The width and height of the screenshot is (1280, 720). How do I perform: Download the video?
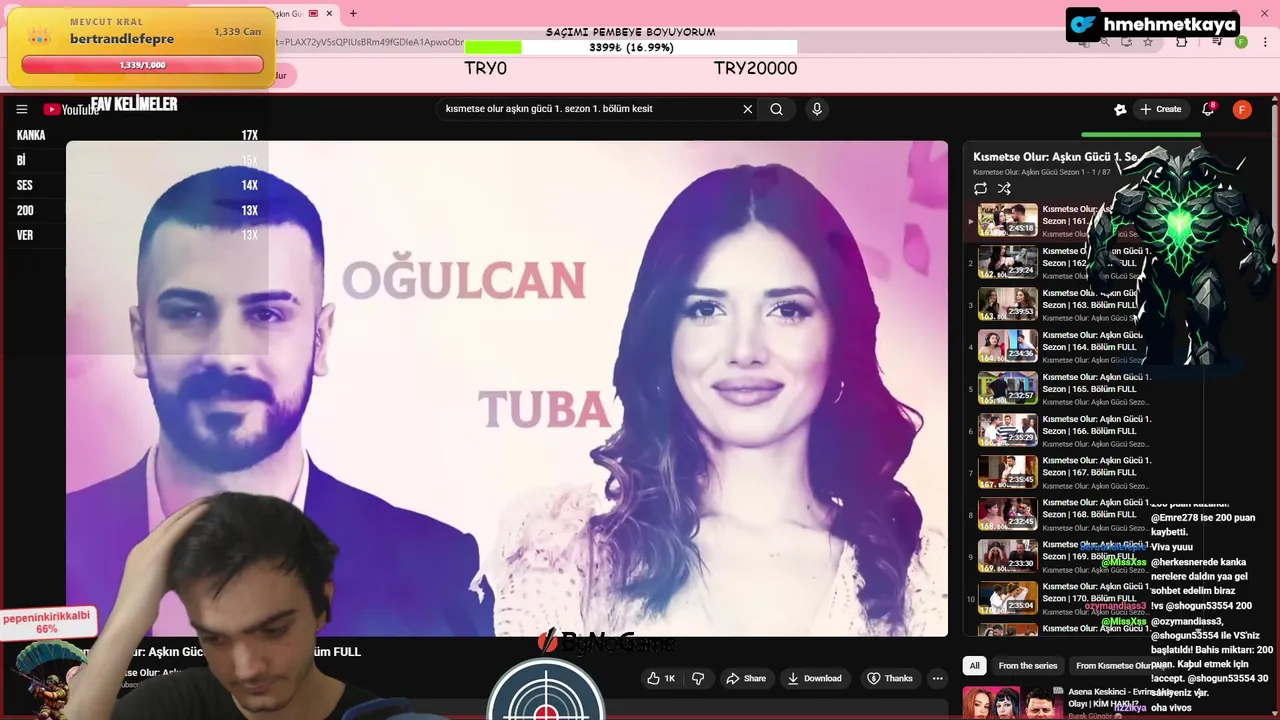(814, 678)
